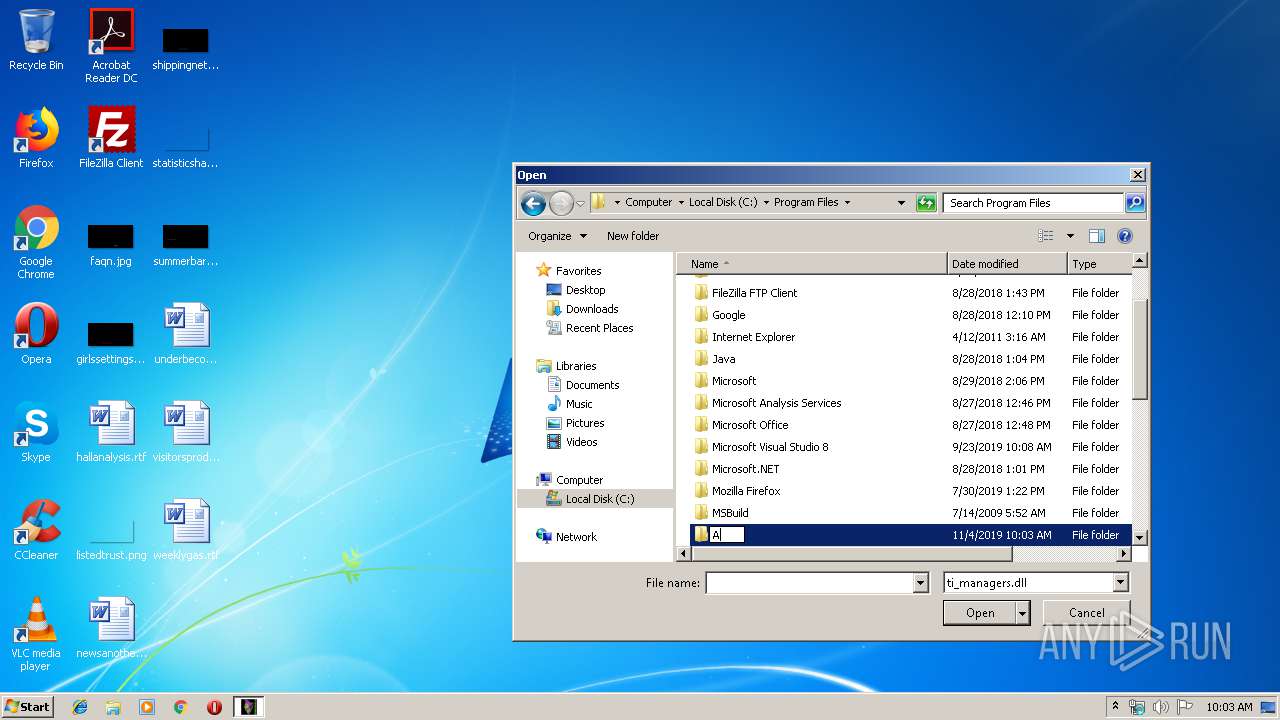Click the horizontal scrollbar right arrow

click(x=1123, y=553)
